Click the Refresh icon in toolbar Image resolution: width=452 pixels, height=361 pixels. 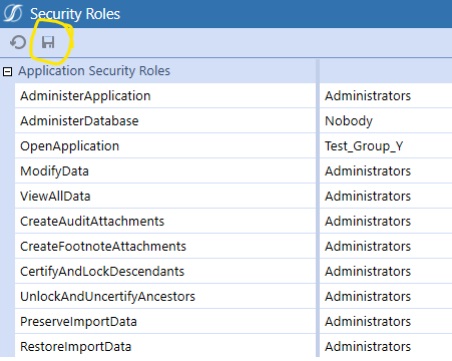pyautogui.click(x=18, y=43)
